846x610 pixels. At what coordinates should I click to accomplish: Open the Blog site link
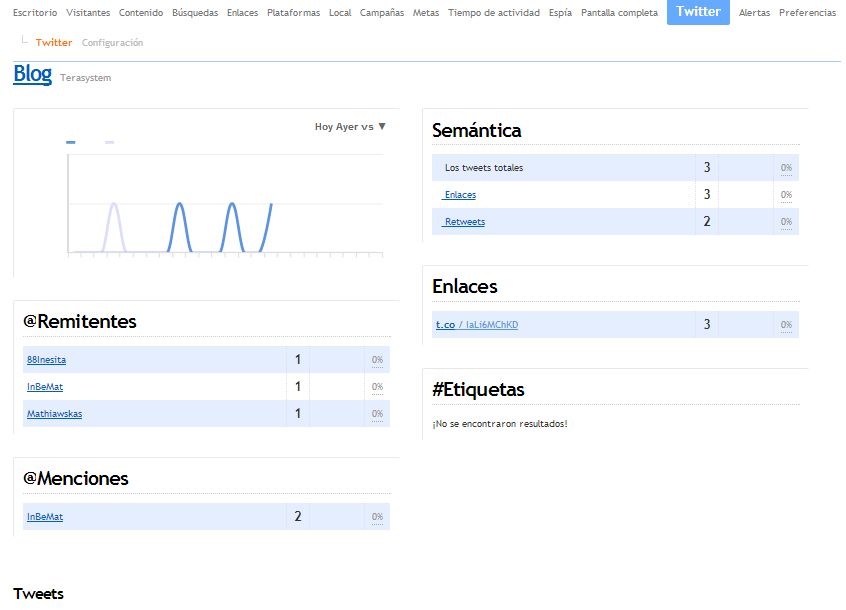(30, 74)
